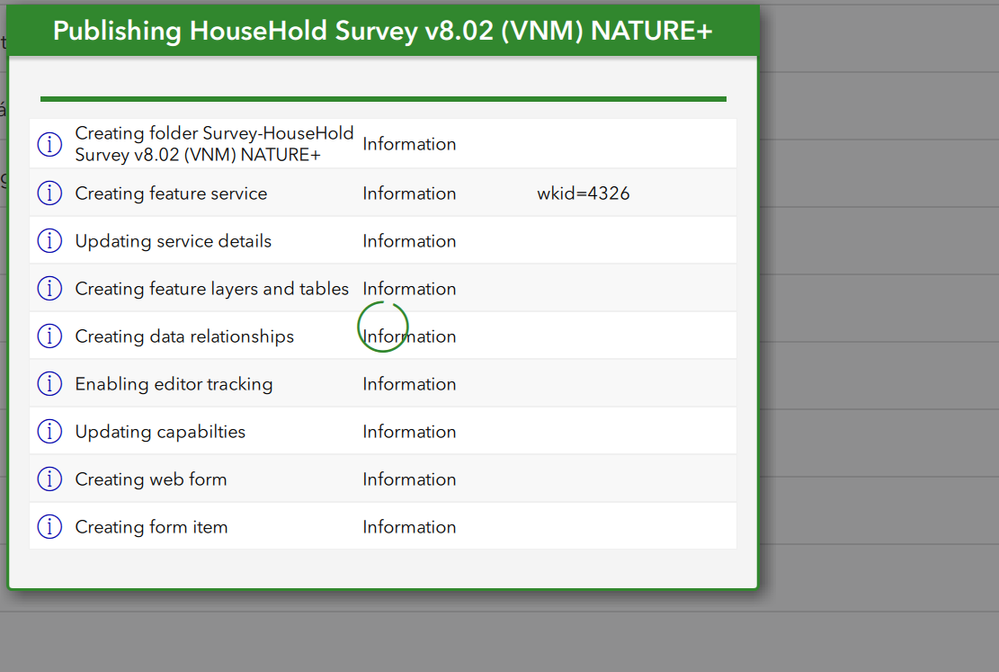Viewport: 999px width, 672px height.
Task: Click info icon beside Creating feature layers and tables
Action: coord(50,289)
